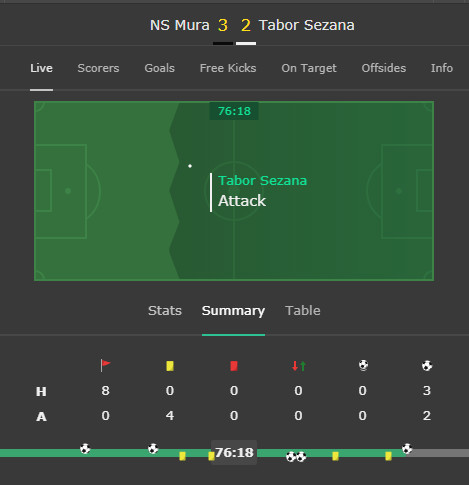Open the Table tab
The width and height of the screenshot is (469, 485).
[x=303, y=311]
